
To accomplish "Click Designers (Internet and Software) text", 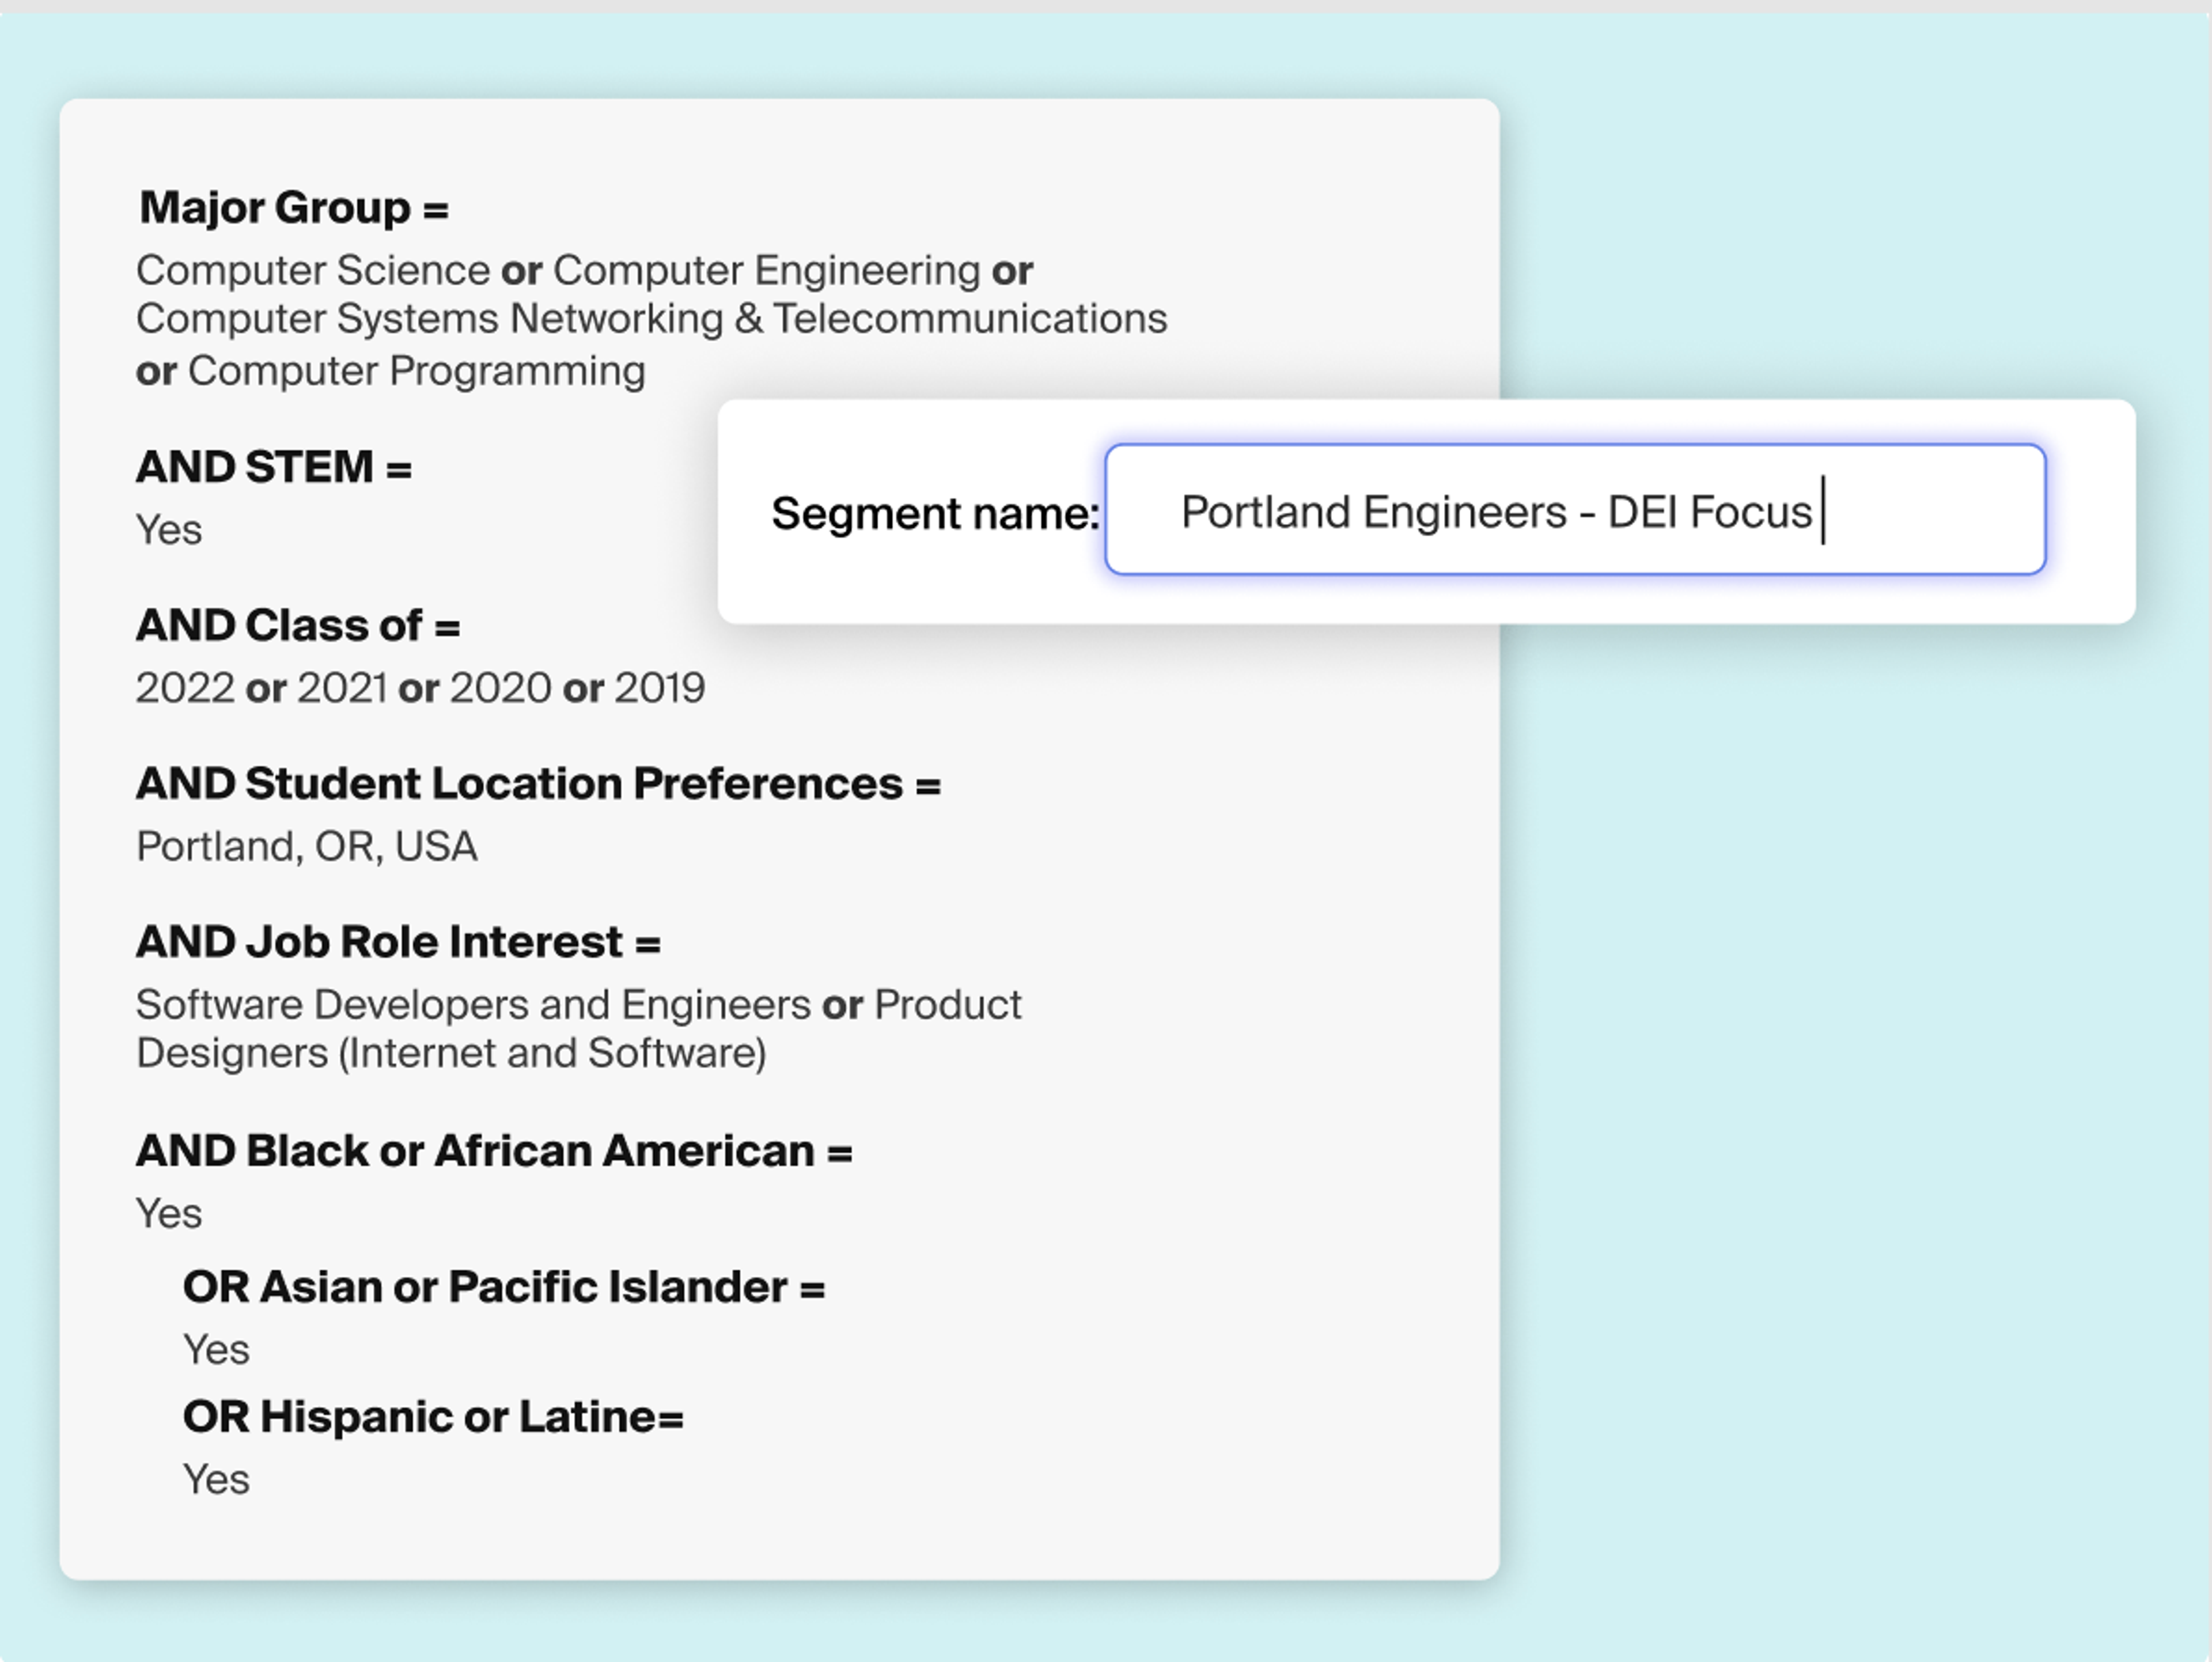I will (x=451, y=1054).
